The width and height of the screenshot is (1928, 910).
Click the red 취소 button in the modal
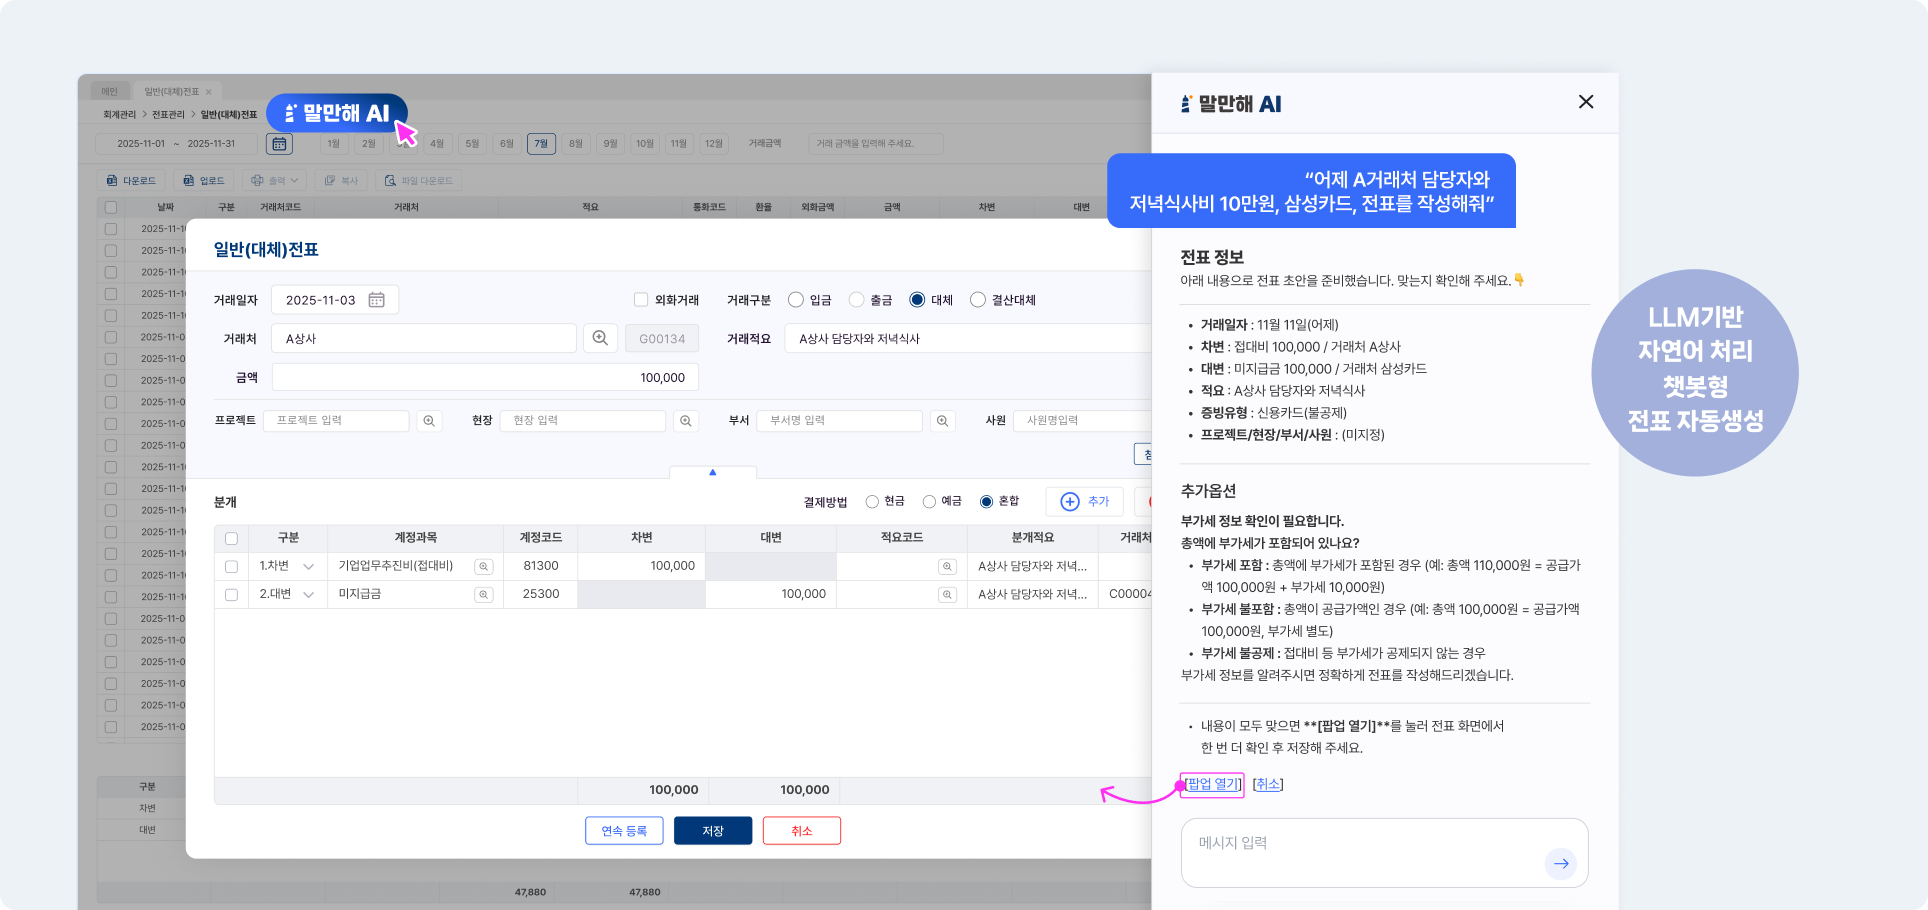pyautogui.click(x=802, y=831)
